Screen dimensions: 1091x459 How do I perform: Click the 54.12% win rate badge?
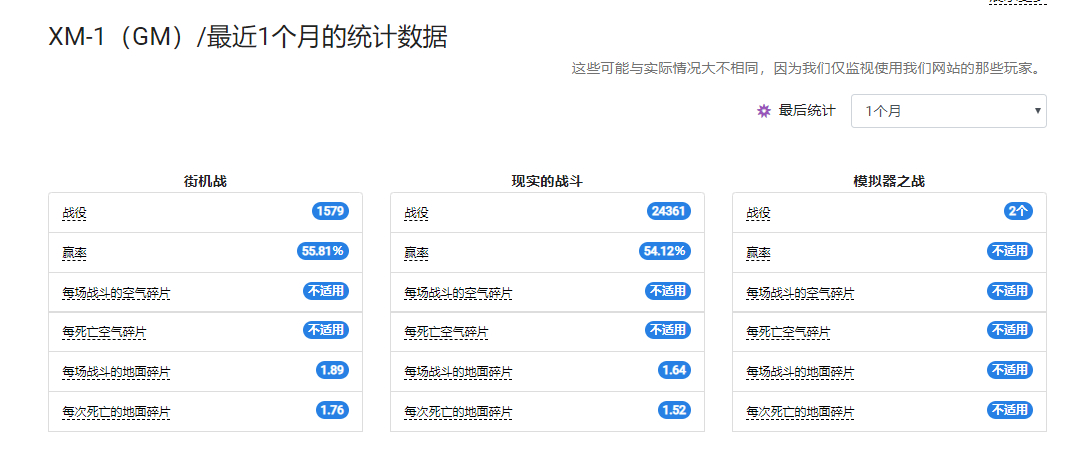coord(664,251)
